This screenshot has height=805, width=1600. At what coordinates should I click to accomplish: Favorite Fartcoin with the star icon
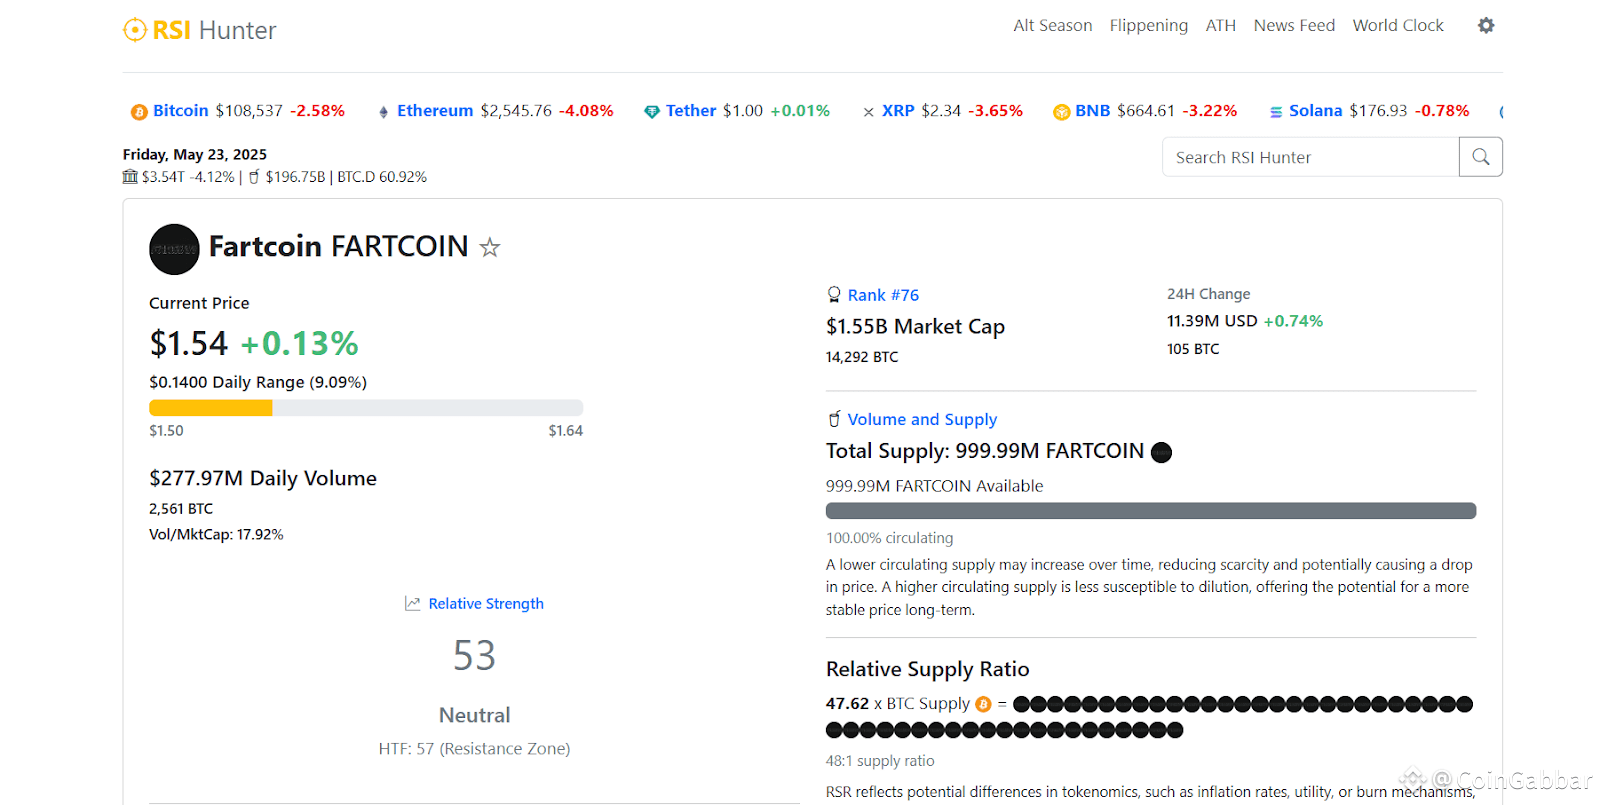tap(490, 247)
